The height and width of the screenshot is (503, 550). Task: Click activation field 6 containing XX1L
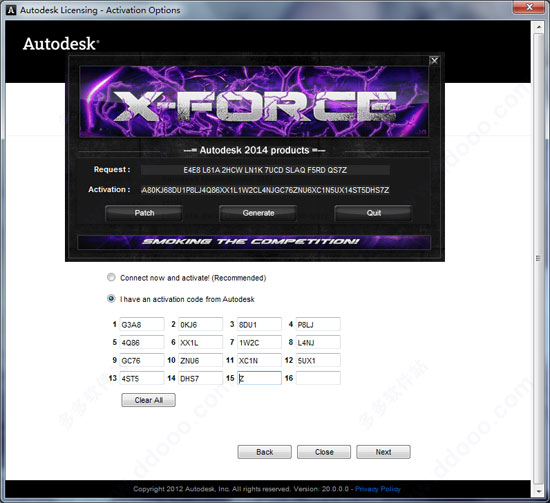pos(200,342)
